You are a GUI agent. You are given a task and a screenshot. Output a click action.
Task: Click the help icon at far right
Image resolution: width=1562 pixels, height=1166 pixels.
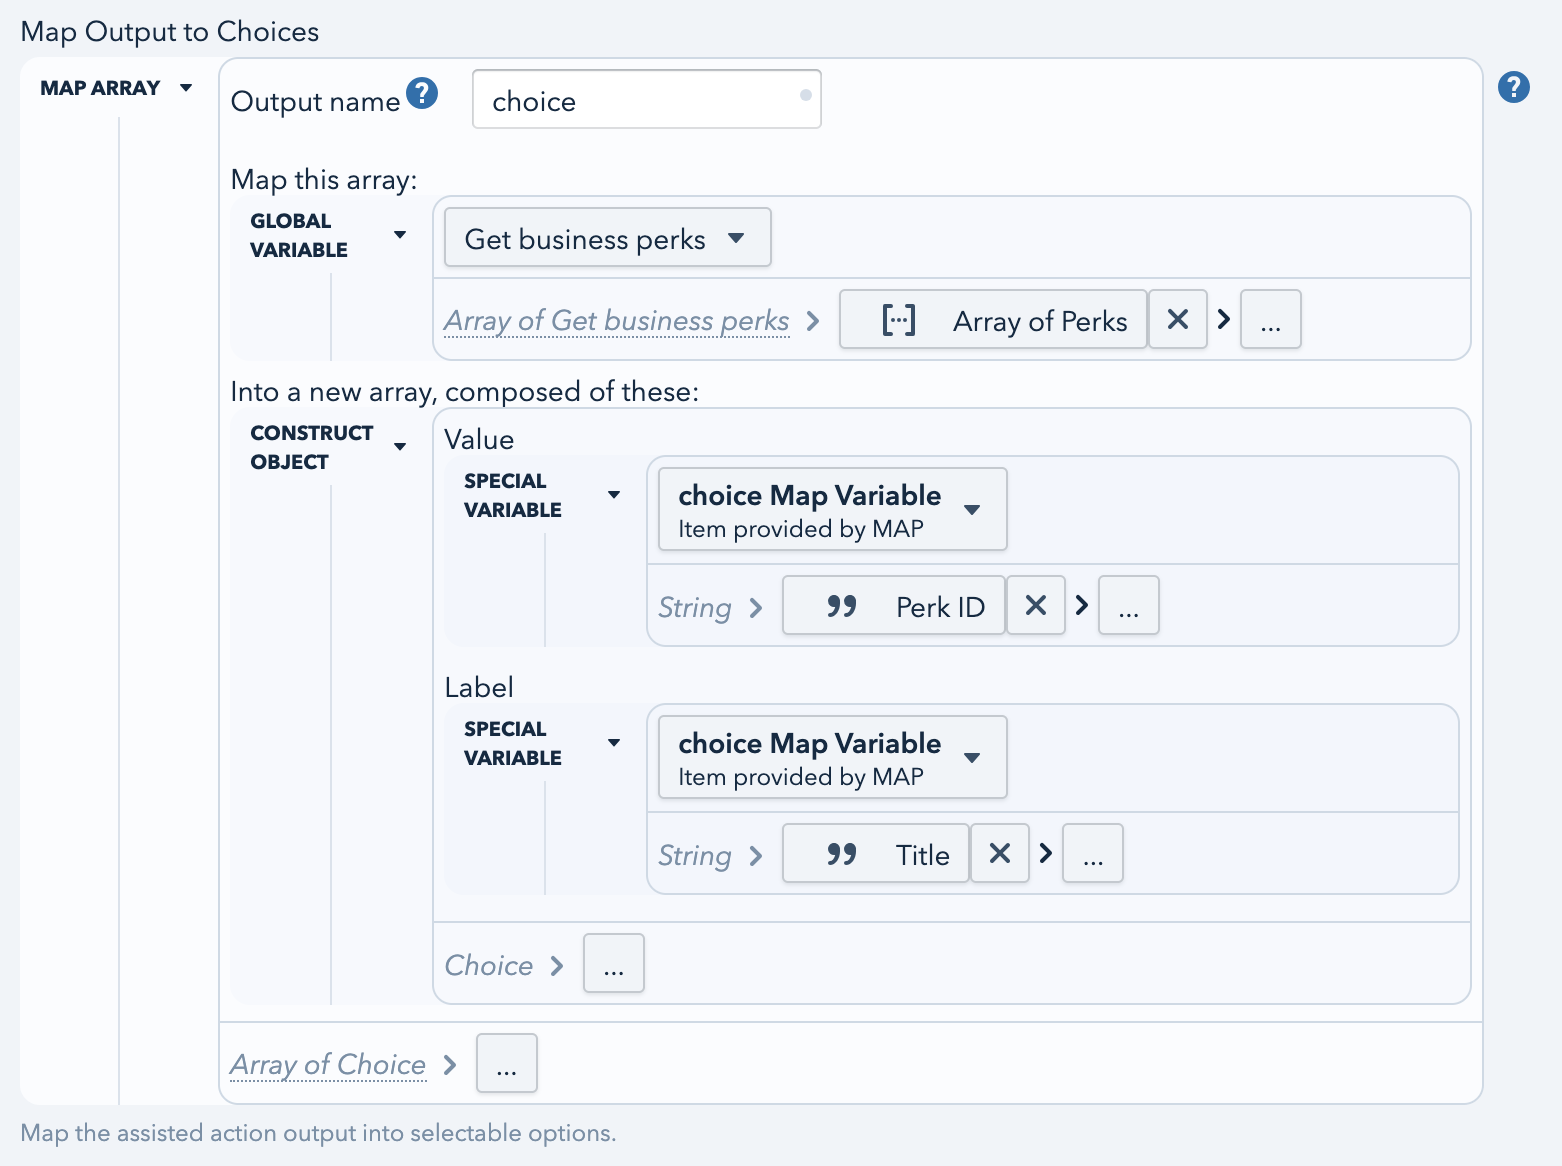click(x=1513, y=88)
